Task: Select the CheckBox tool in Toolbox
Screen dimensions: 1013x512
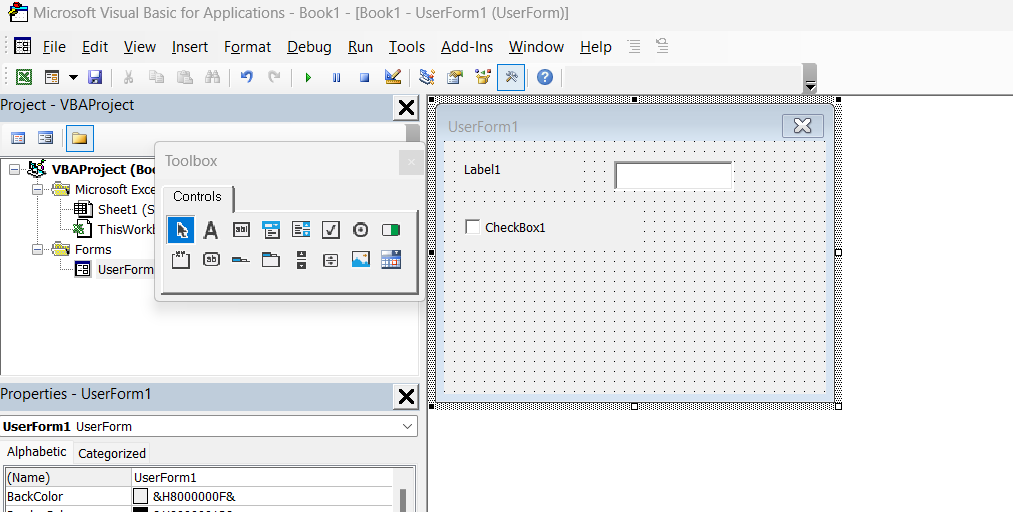Action: point(331,230)
